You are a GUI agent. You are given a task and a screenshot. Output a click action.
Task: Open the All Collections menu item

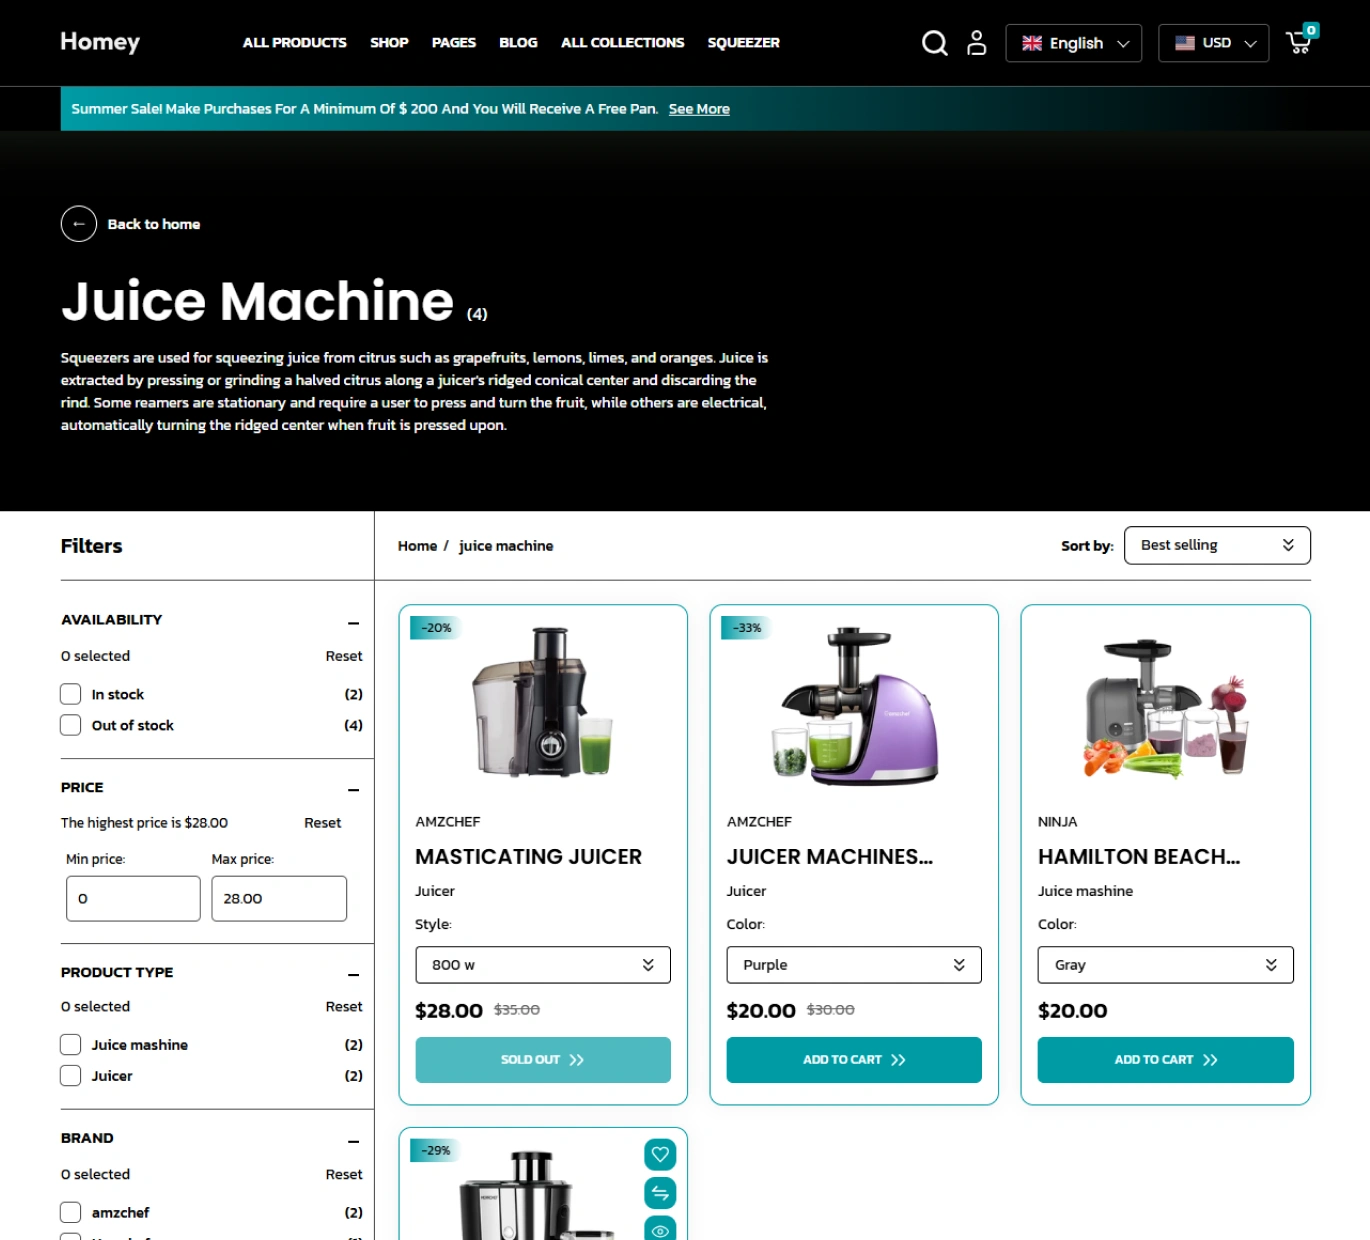622,43
